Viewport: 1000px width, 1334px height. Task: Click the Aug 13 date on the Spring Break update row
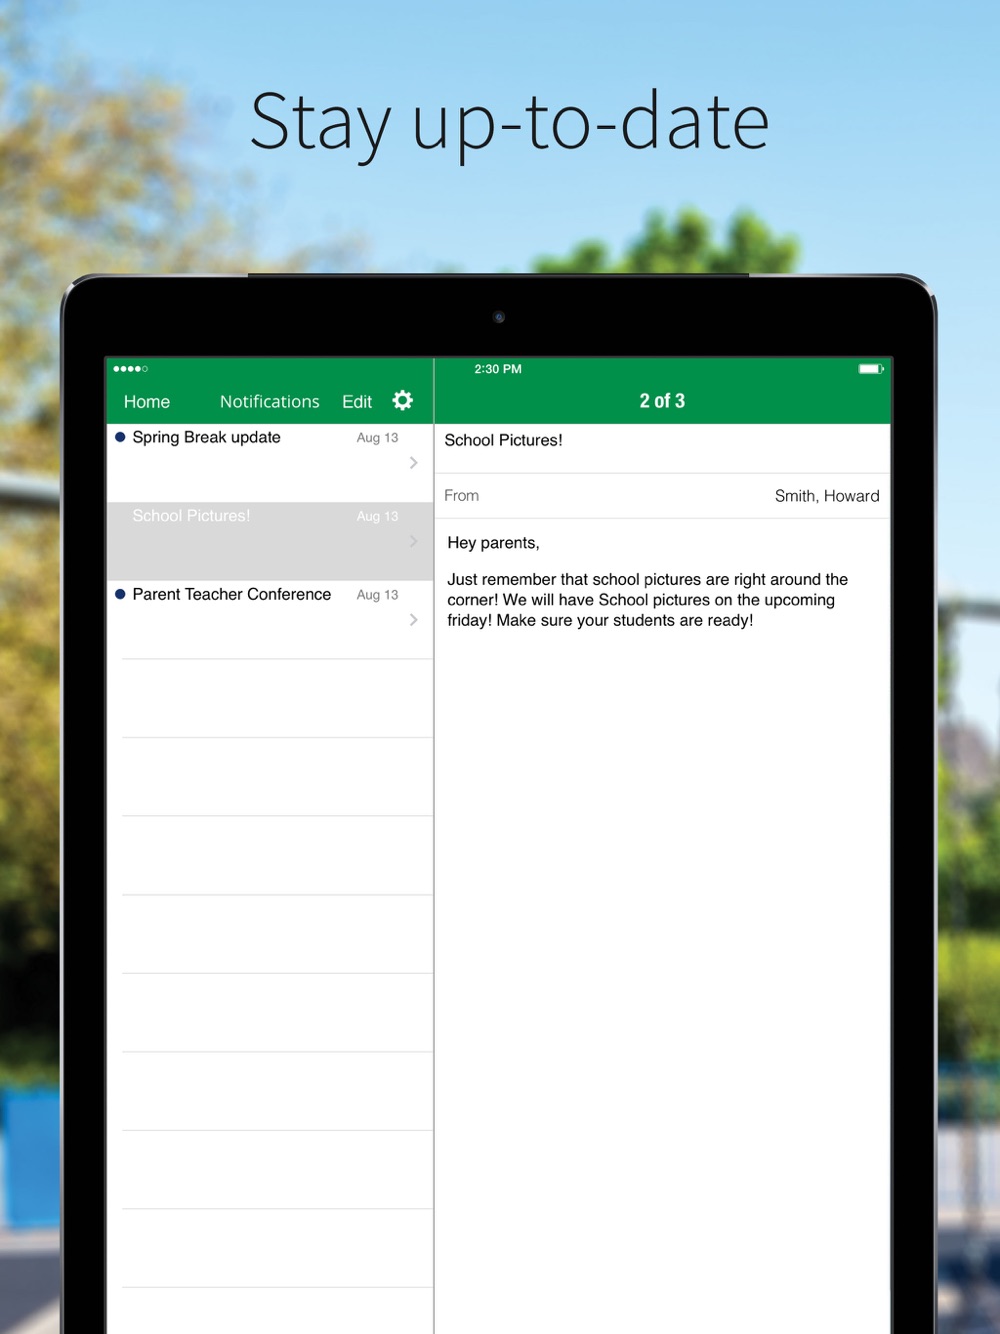[x=377, y=438]
